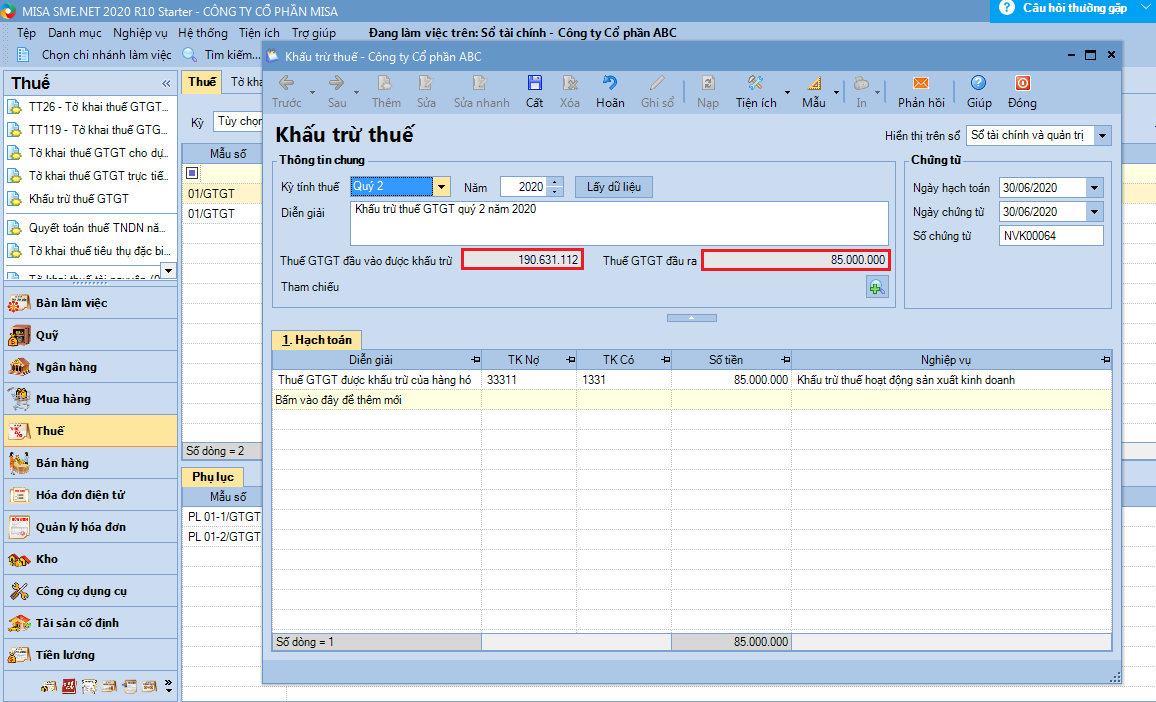Click the green add Tham chiếu icon
This screenshot has height=702, width=1156.
[x=877, y=287]
